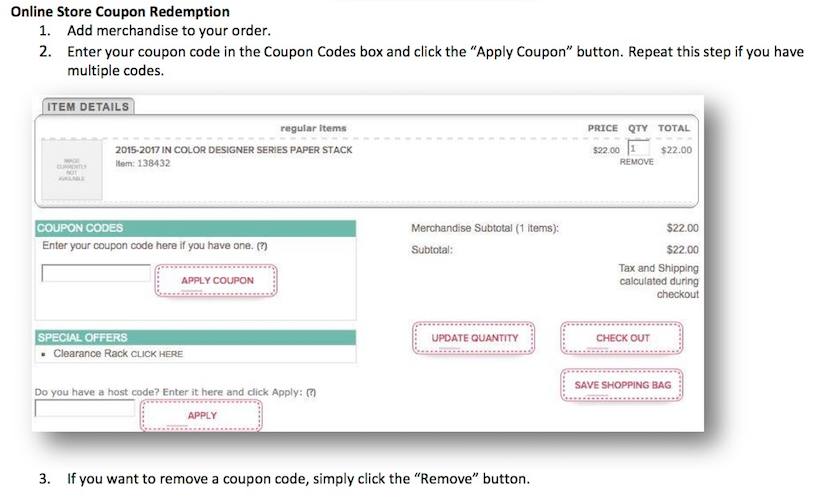Click the host code input field

(x=85, y=408)
